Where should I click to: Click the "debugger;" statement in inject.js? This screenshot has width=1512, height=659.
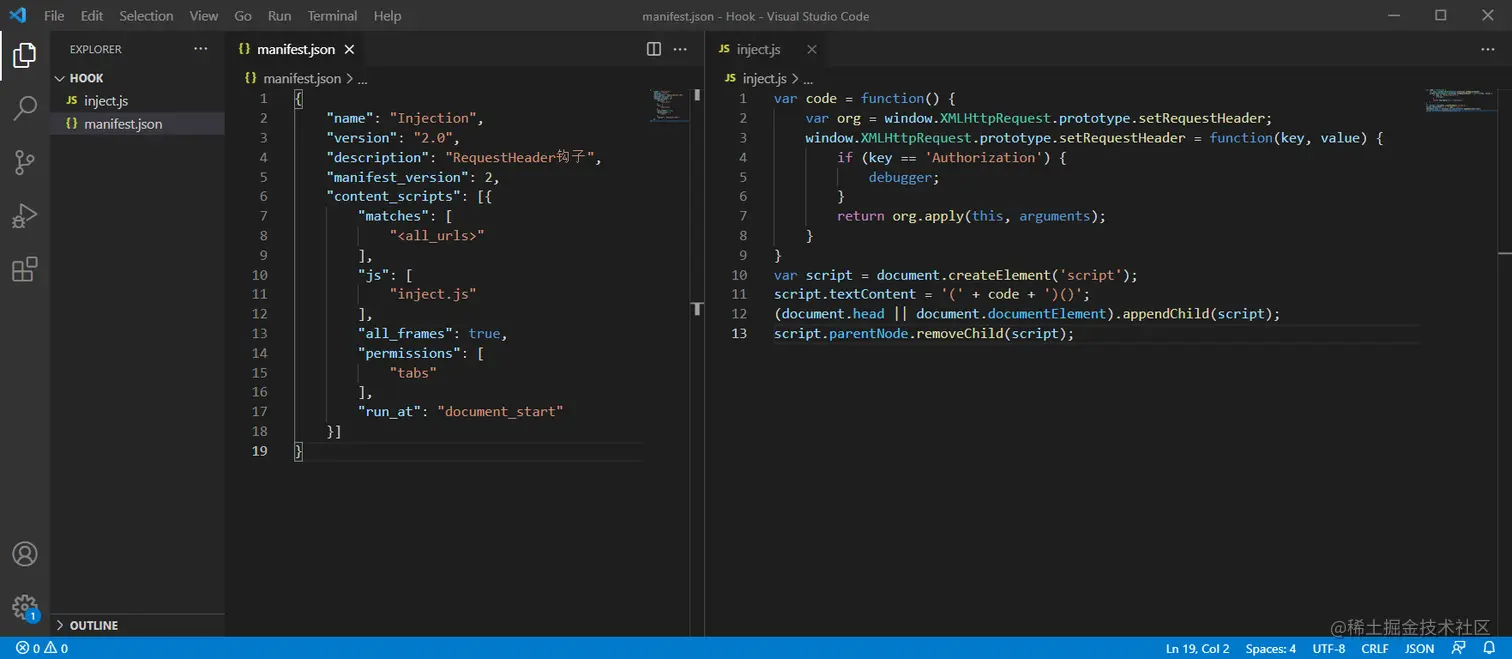point(905,177)
